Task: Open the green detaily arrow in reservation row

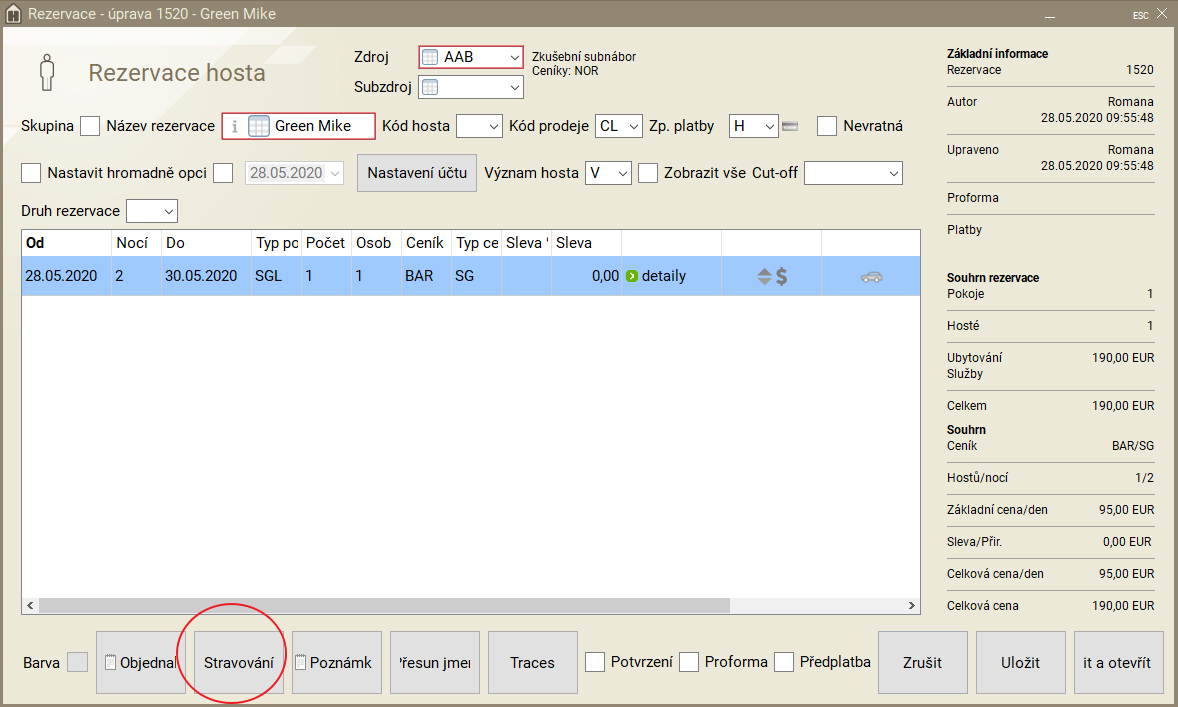Action: pyautogui.click(x=631, y=276)
